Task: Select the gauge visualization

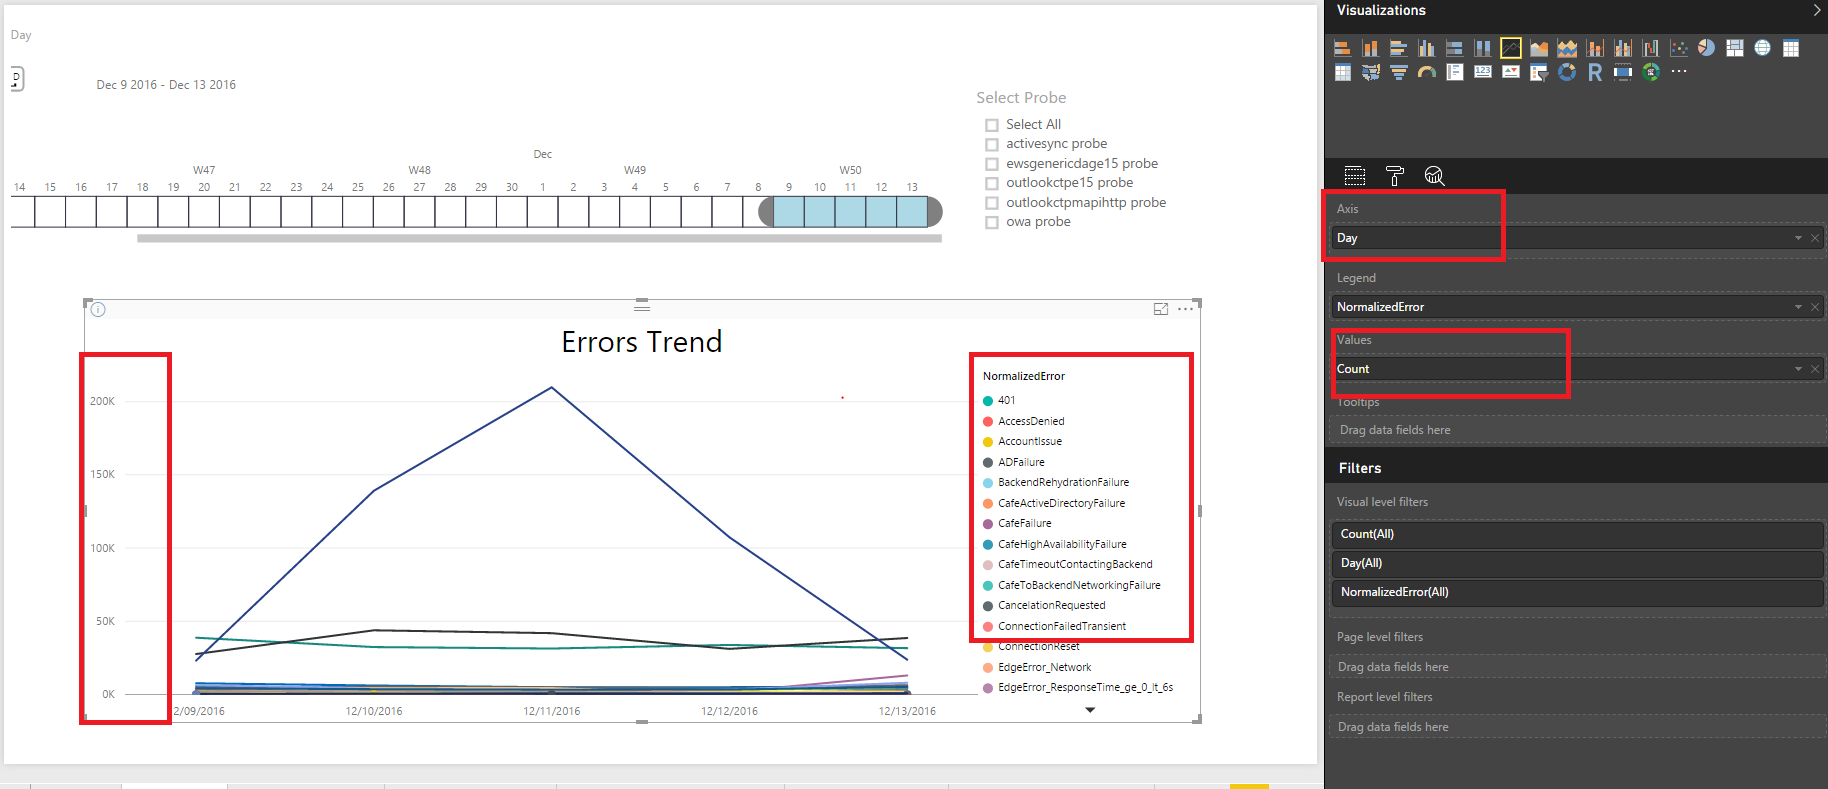Action: 1426,72
